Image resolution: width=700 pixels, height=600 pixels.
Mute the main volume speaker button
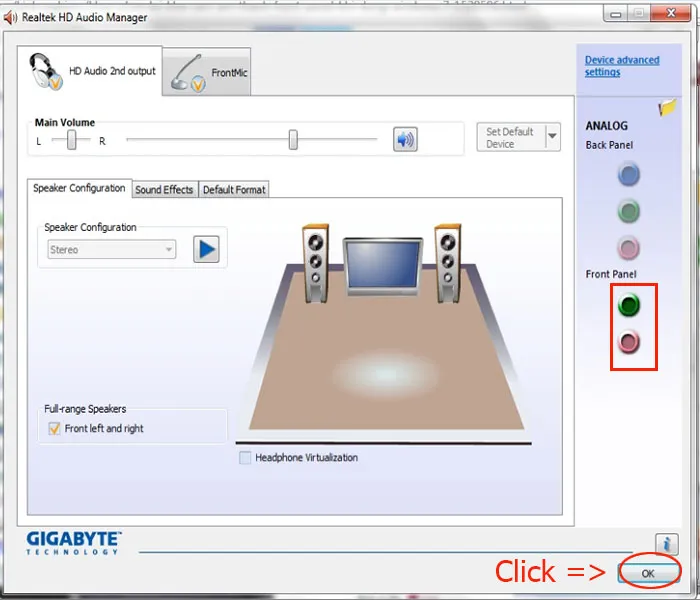[x=405, y=139]
